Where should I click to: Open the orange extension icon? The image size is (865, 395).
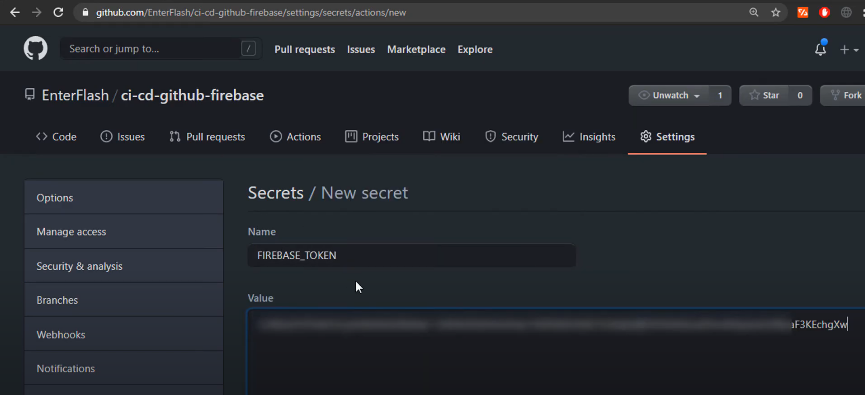pos(803,12)
